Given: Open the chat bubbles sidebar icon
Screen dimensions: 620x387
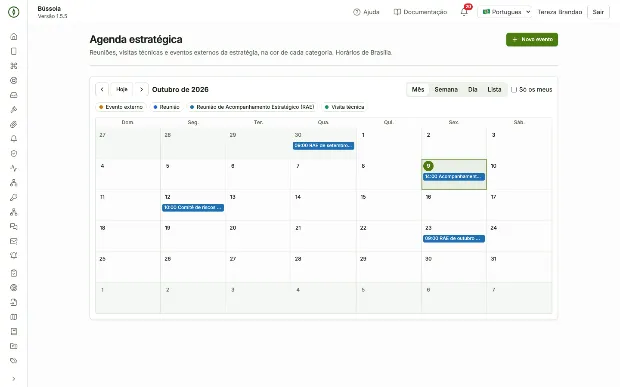Looking at the screenshot, I should pos(13,227).
